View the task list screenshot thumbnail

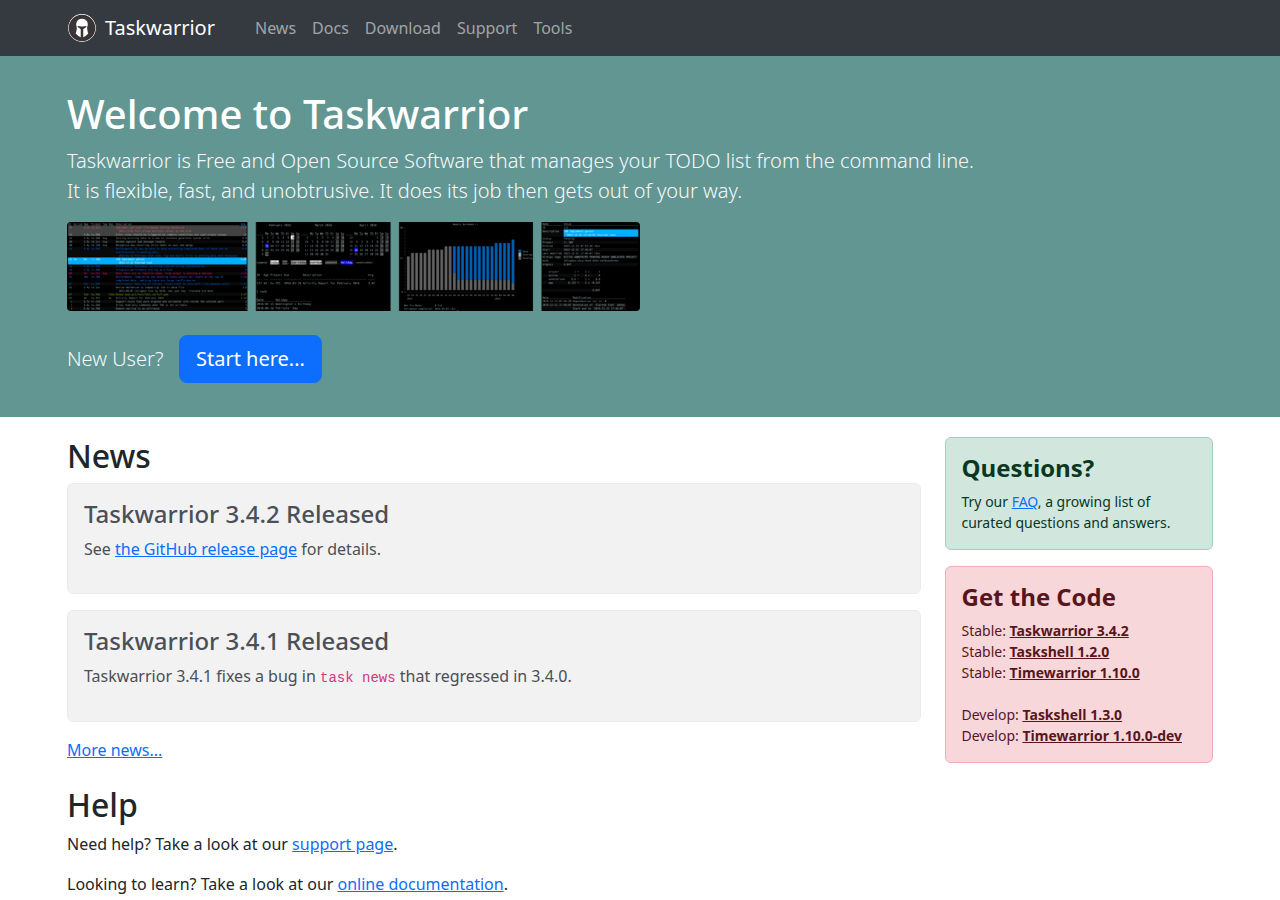pyautogui.click(x=158, y=267)
